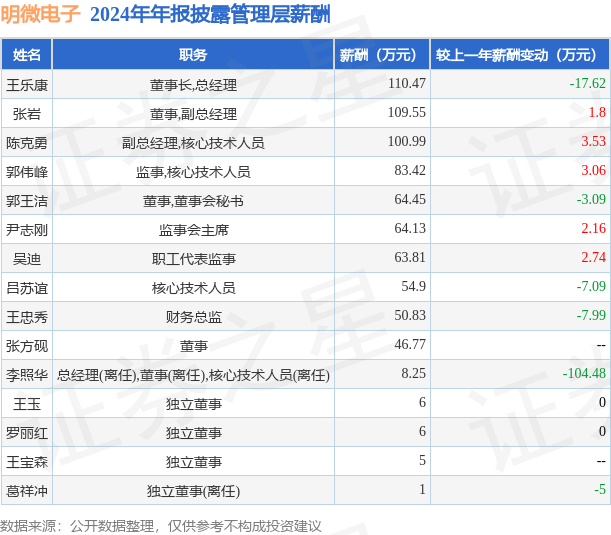611x535 pixels.
Task: Click salary value 64.13
Action: pyautogui.click(x=410, y=228)
